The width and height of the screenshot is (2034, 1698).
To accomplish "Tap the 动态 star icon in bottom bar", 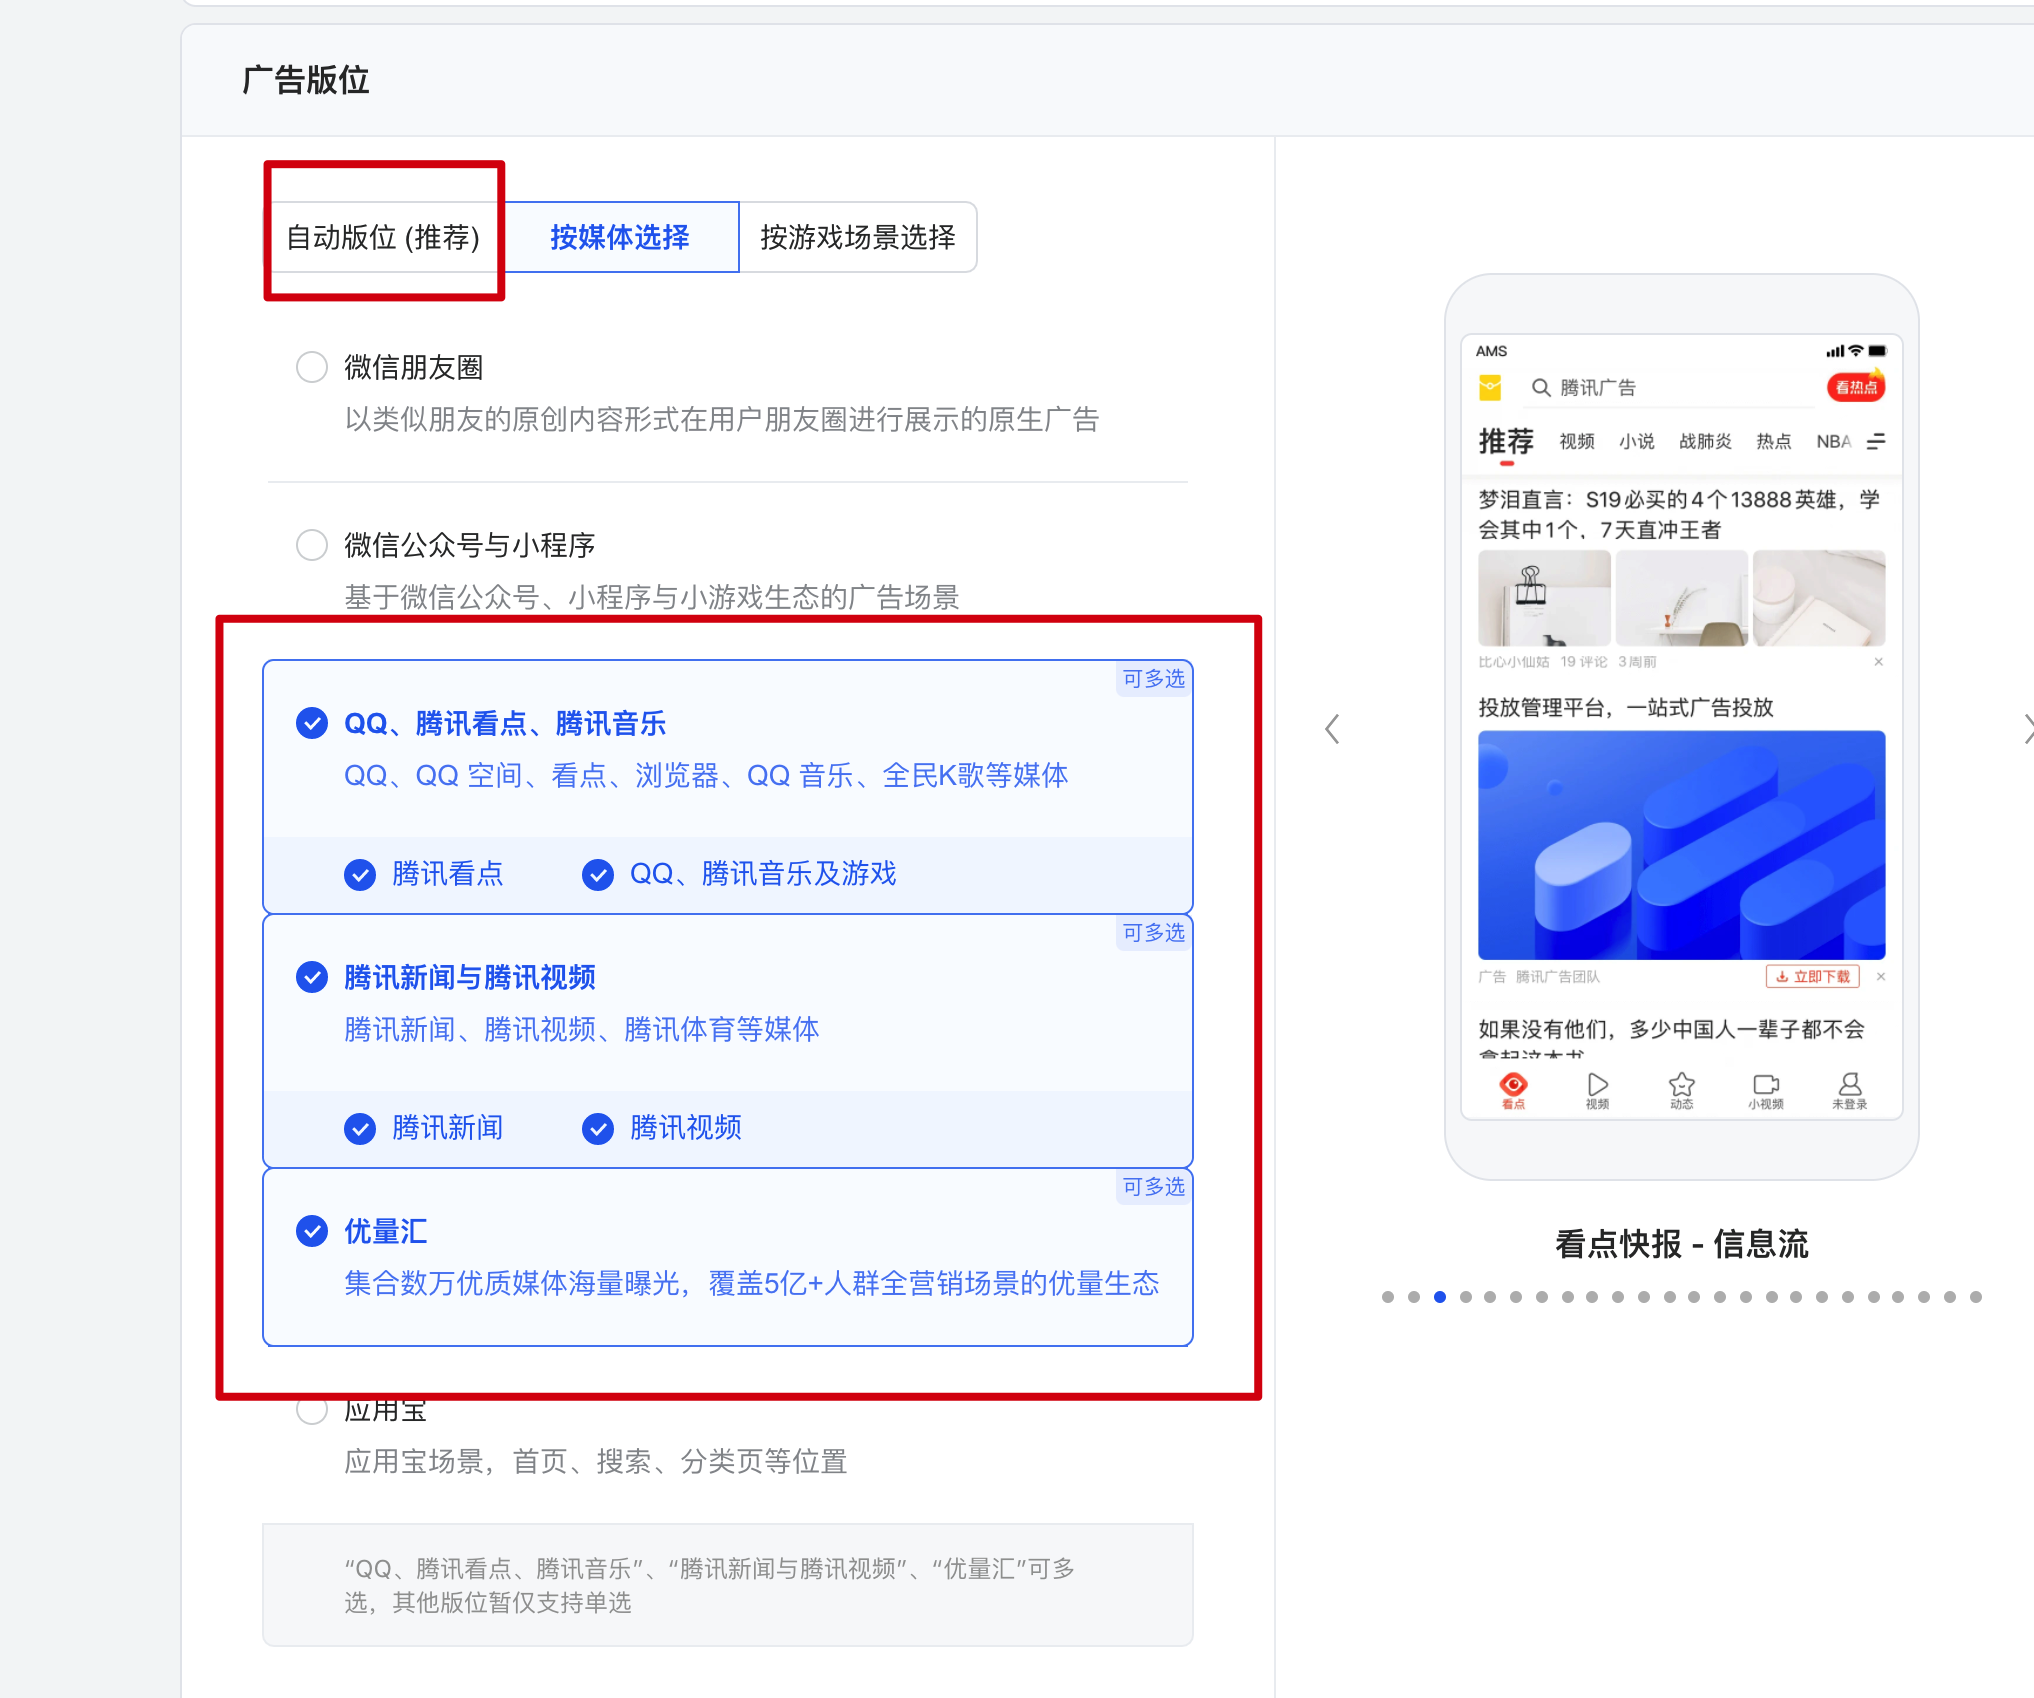I will click(x=1682, y=1090).
